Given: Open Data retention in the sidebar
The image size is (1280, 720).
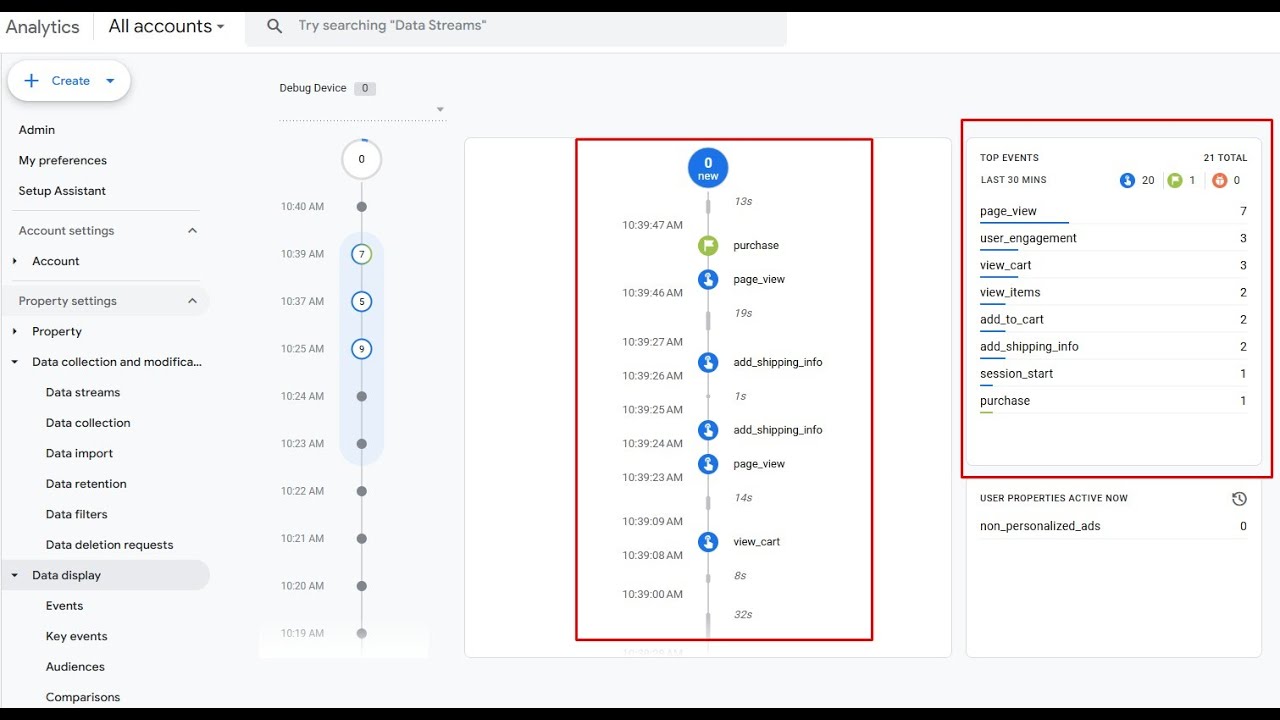Looking at the screenshot, I should point(86,484).
